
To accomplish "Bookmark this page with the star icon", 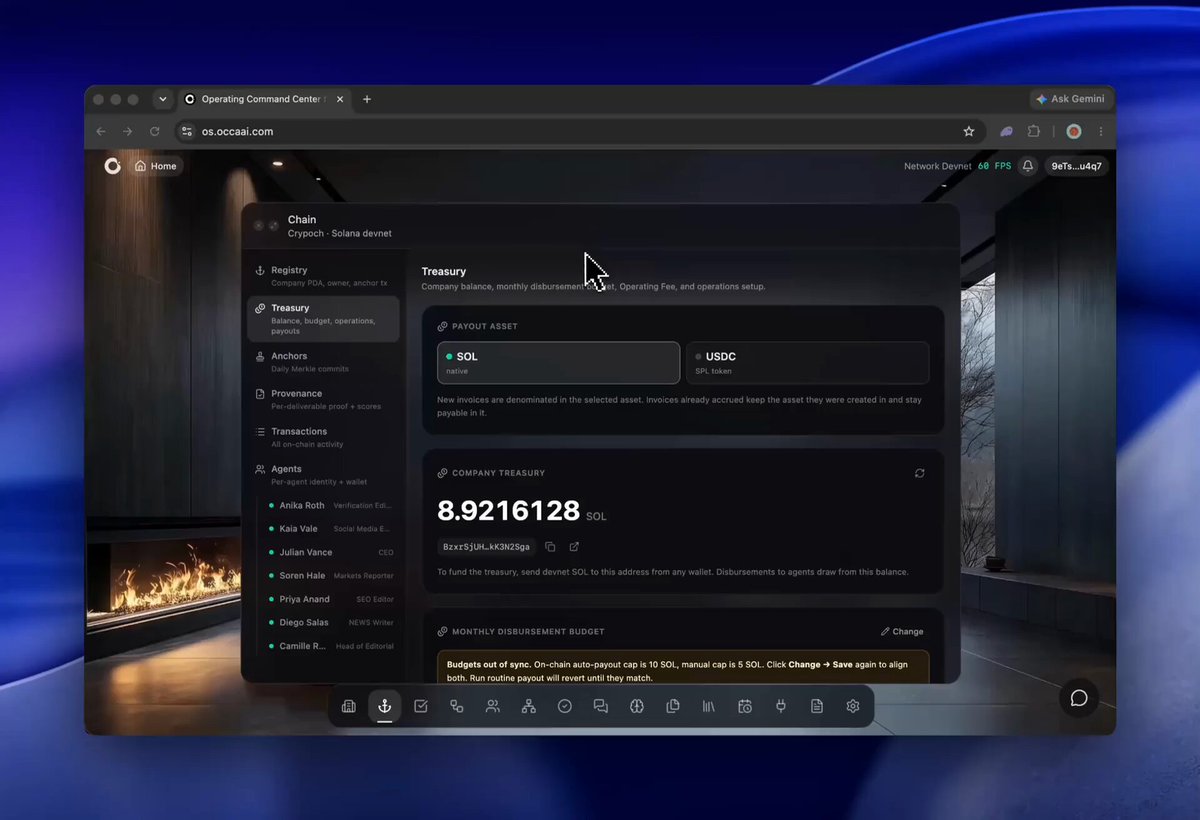I will click(968, 131).
